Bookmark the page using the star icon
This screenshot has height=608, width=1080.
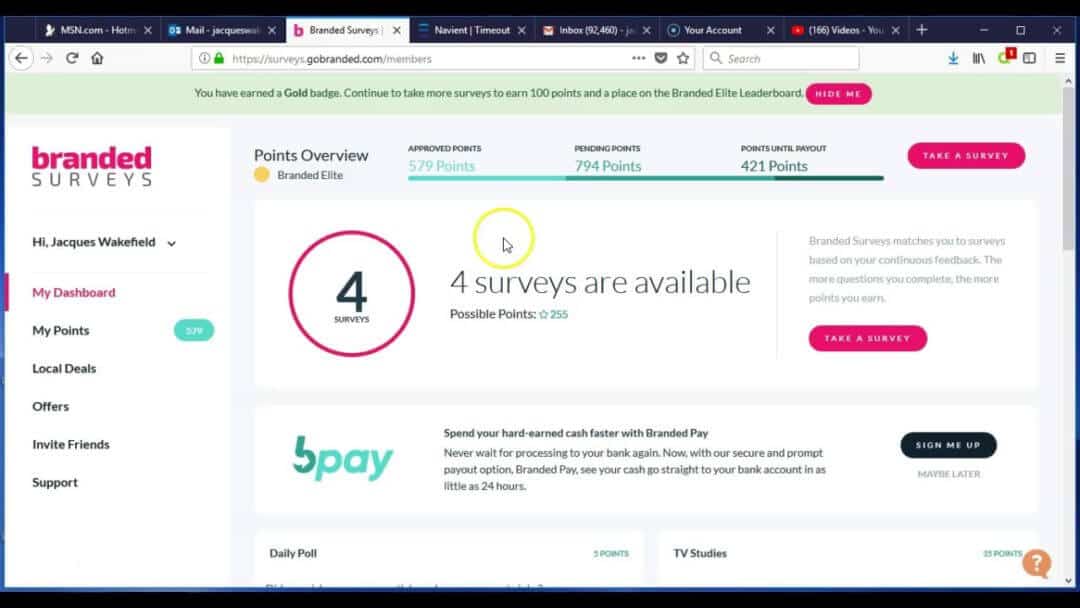tap(684, 58)
